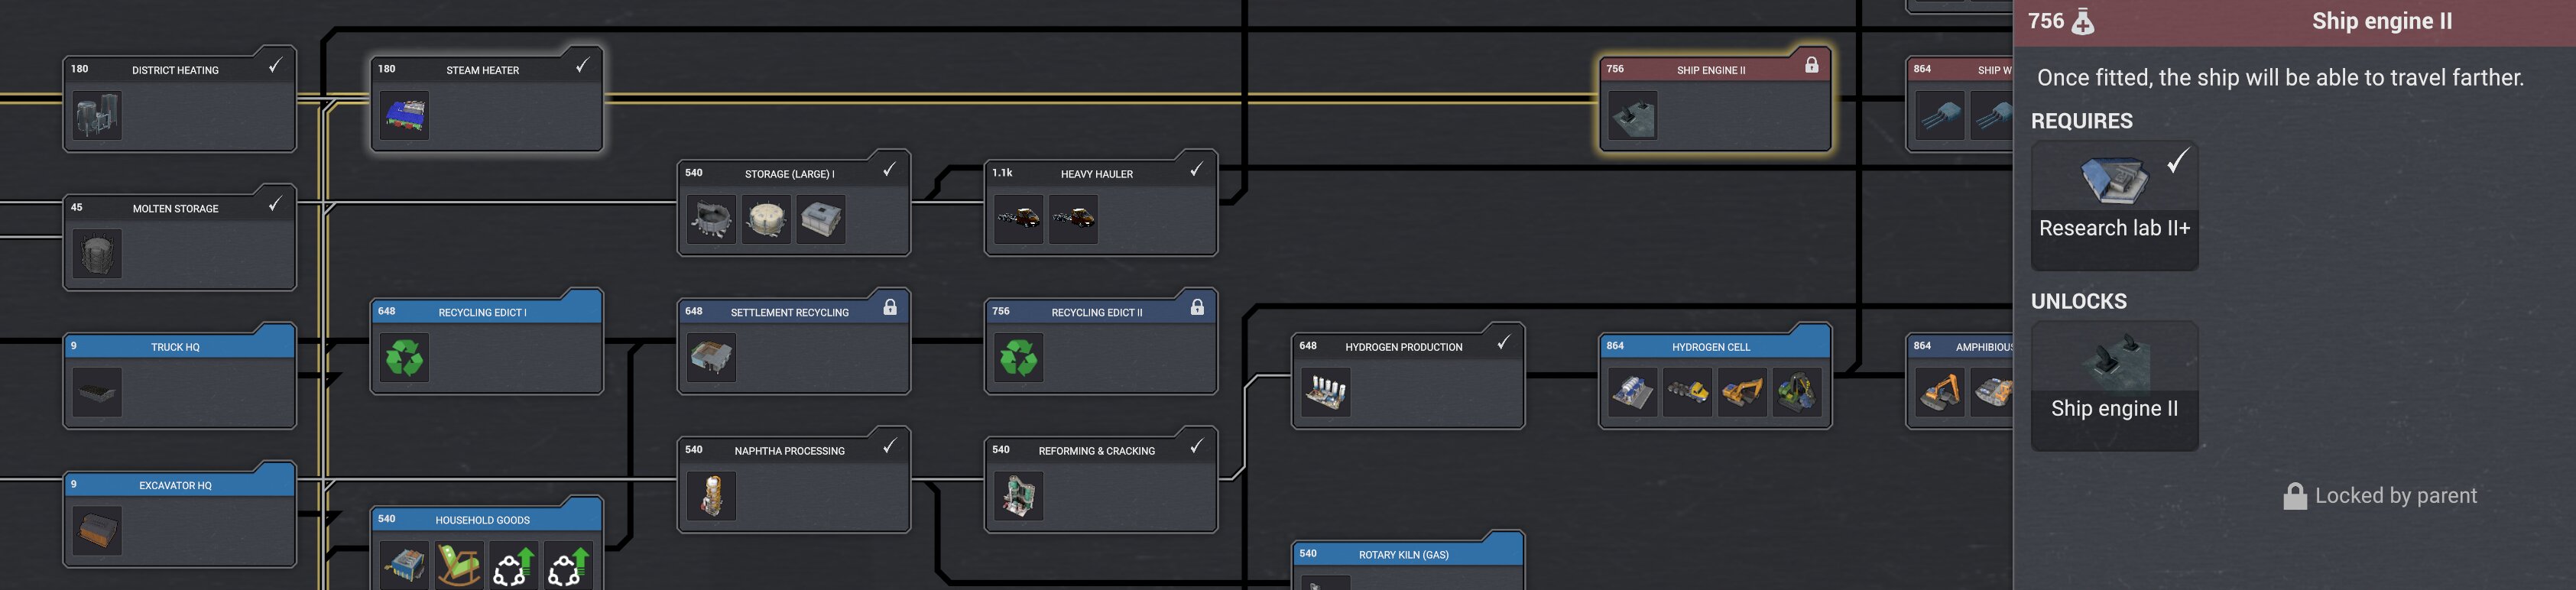Click the first Heavy Hauler truck icon
The width and height of the screenshot is (2576, 590).
[x=1019, y=219]
